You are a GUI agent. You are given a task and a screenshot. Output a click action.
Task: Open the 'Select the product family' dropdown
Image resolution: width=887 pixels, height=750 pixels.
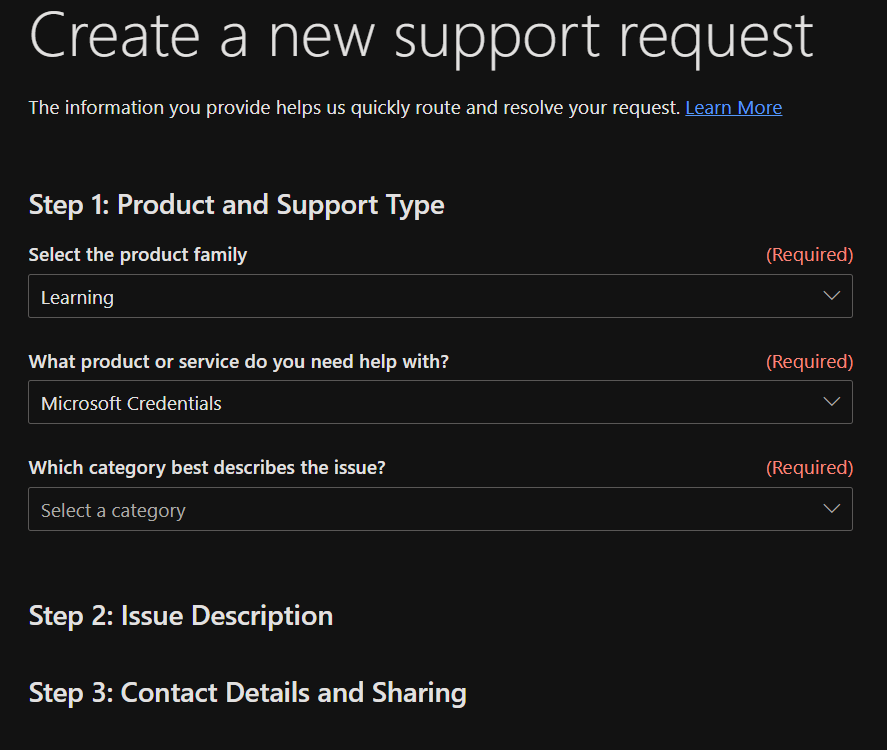click(x=440, y=296)
